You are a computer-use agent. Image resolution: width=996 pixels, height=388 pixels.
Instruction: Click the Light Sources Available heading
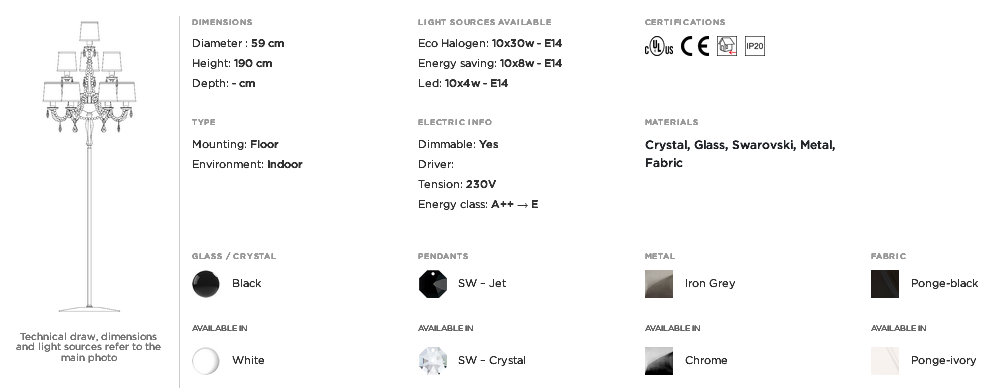pos(484,22)
